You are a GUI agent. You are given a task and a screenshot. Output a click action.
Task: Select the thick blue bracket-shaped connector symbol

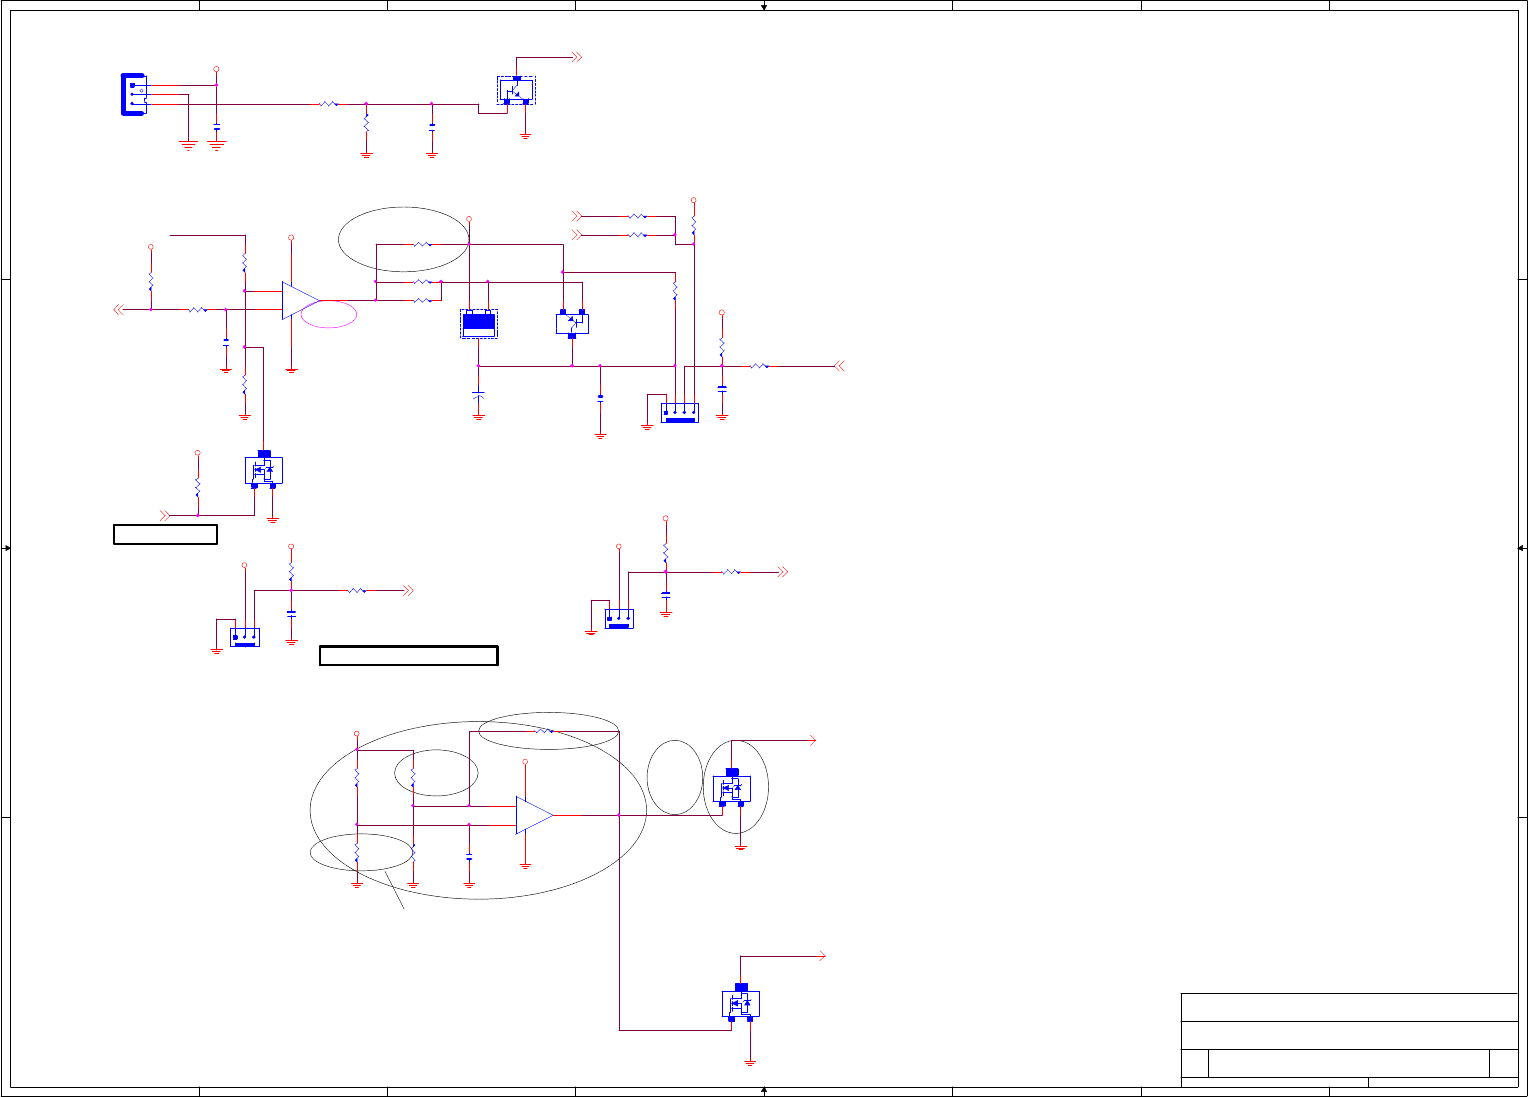[134, 94]
